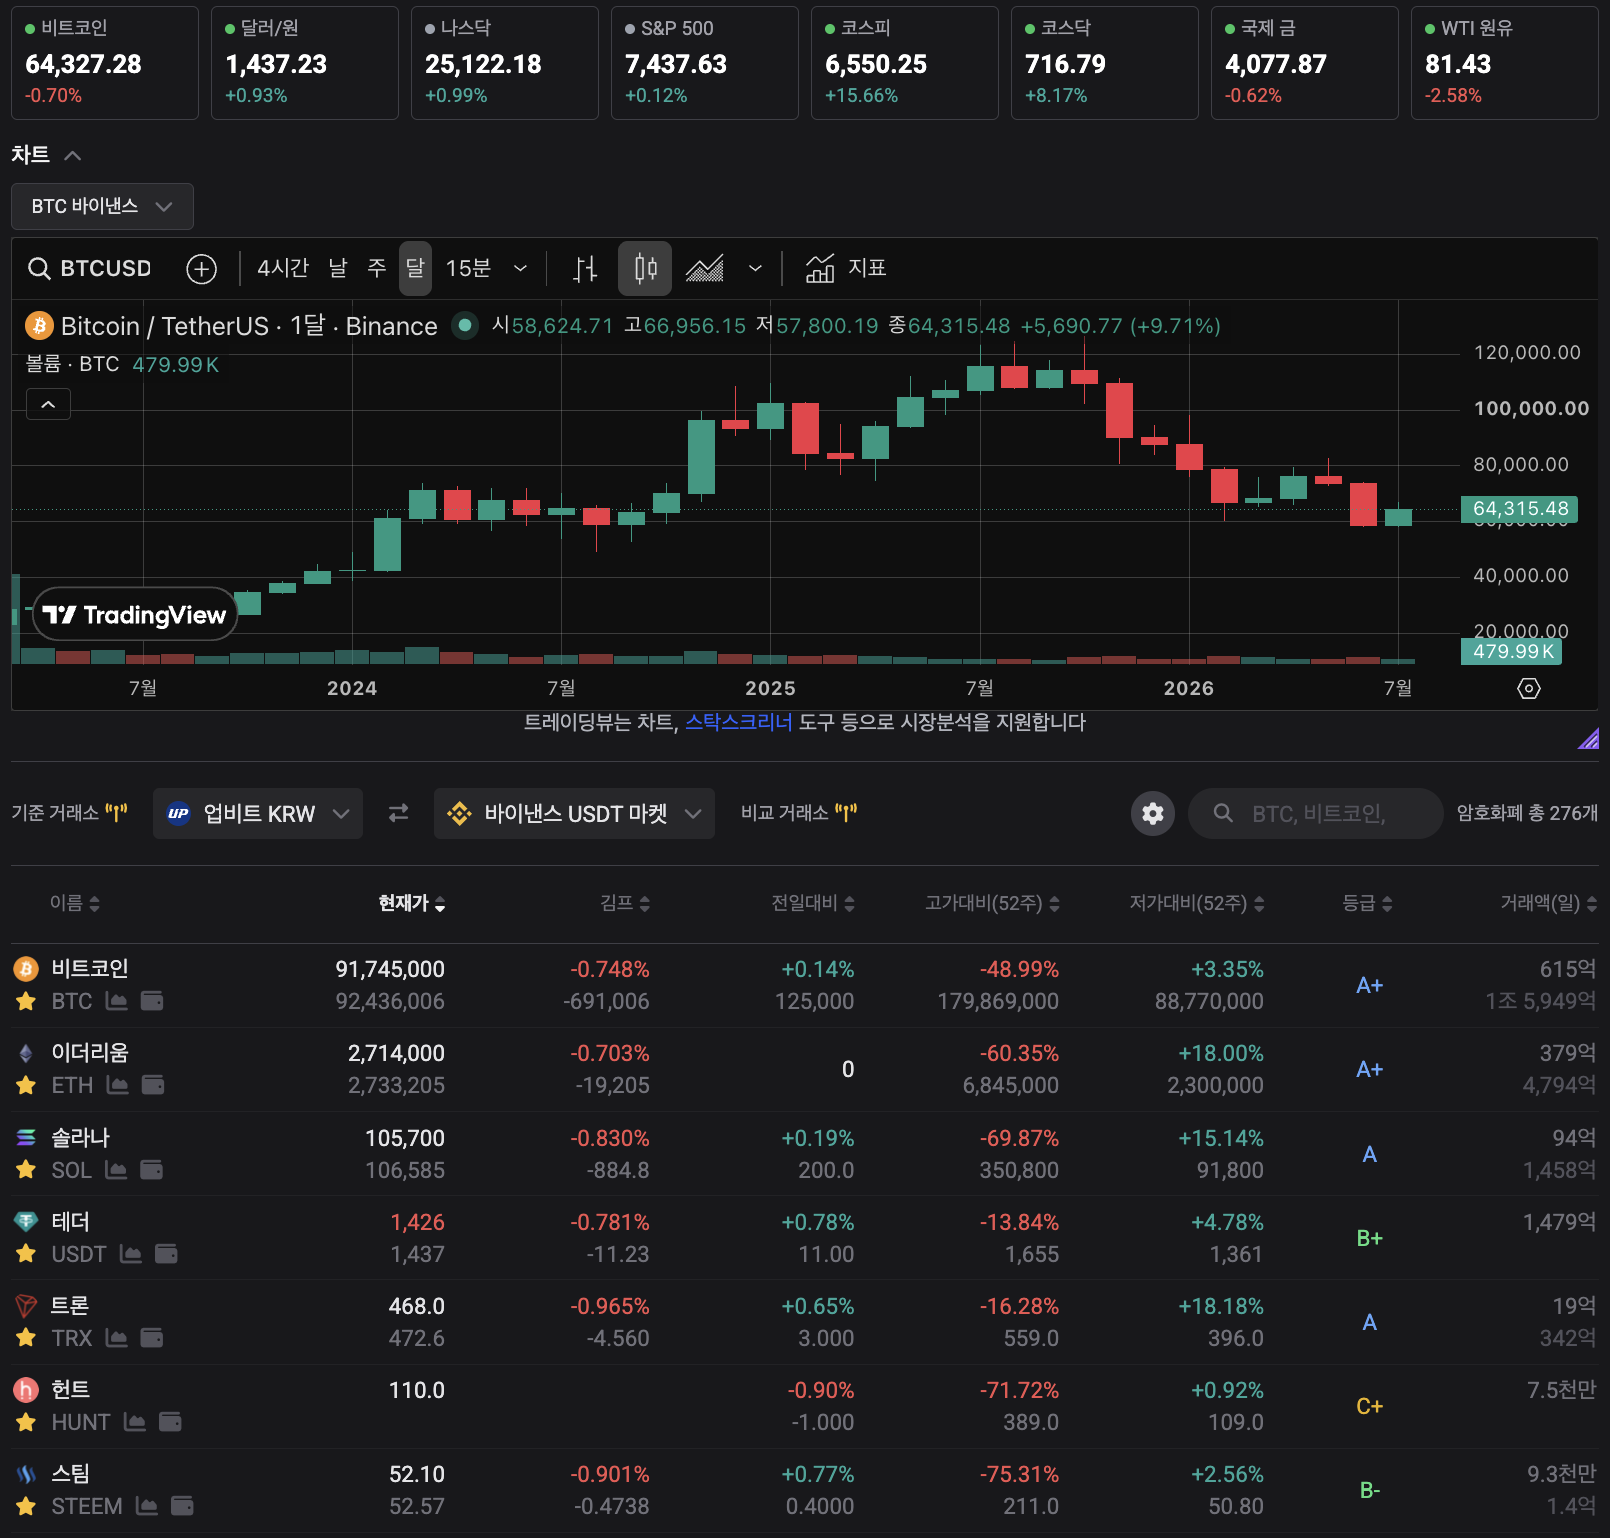Viewport: 1610px width, 1538px height.
Task: Add a comparison symbol with plus icon
Action: pos(201,268)
